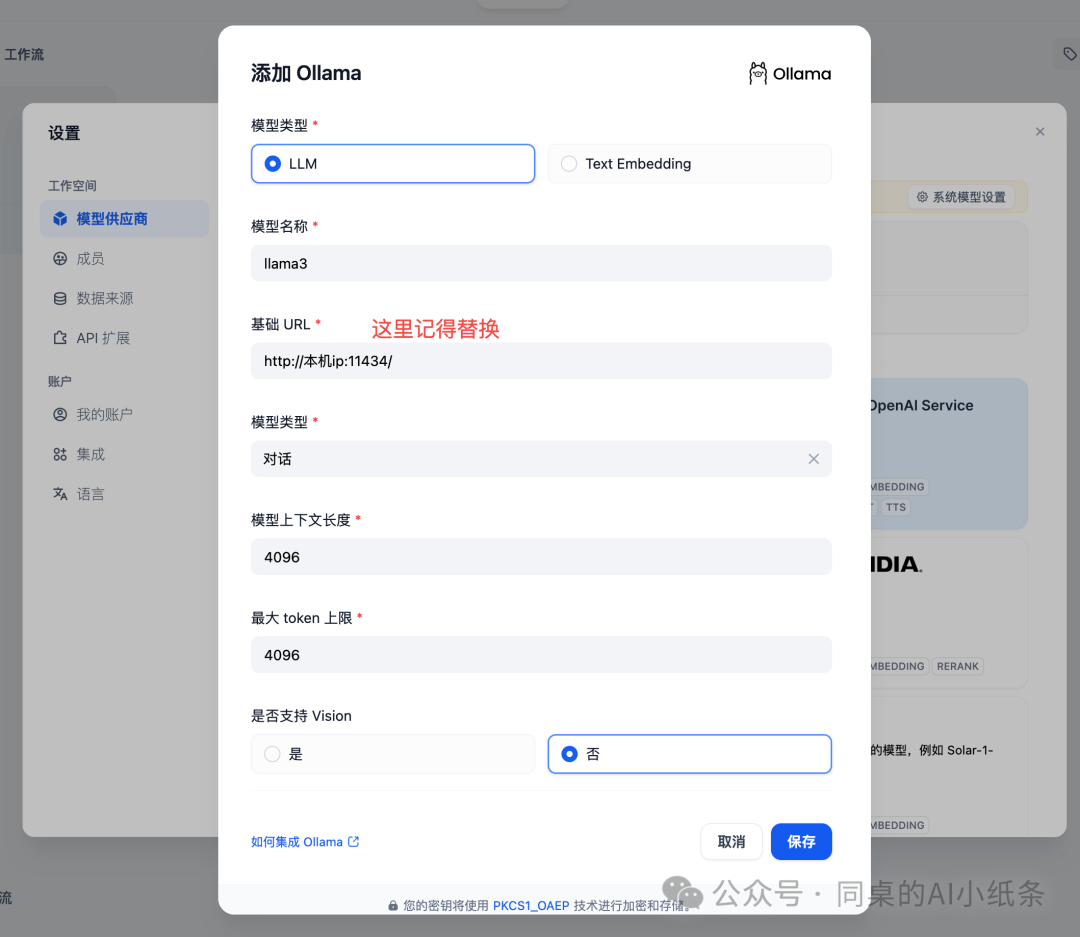Click the 工作流 tab at top left

click(24, 54)
